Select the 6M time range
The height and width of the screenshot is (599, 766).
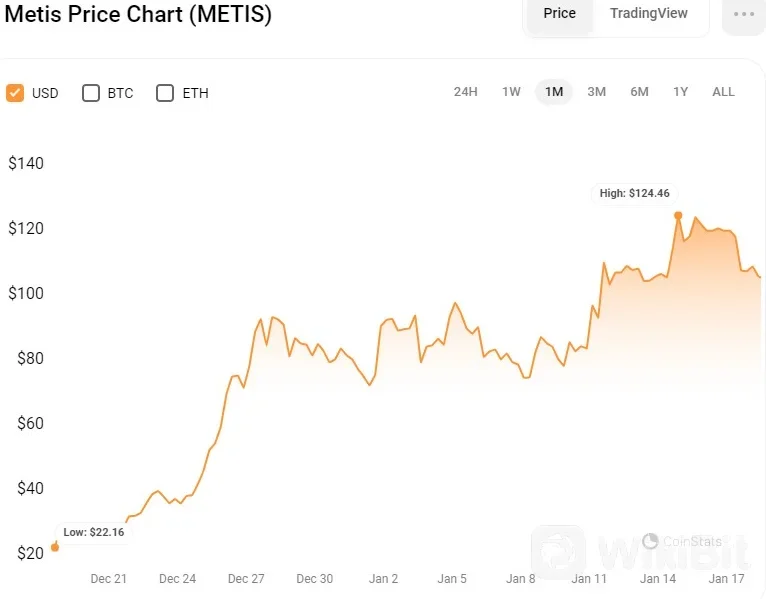[x=639, y=92]
